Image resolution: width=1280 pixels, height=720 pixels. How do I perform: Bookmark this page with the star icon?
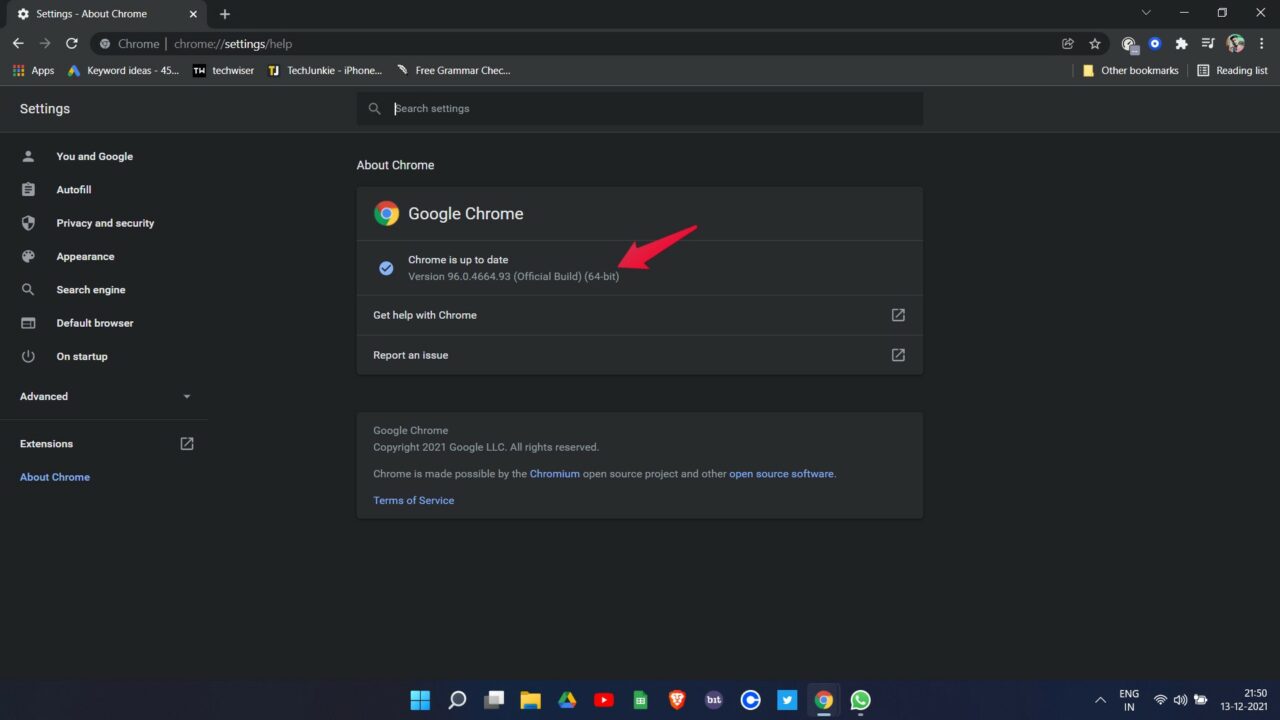point(1095,44)
